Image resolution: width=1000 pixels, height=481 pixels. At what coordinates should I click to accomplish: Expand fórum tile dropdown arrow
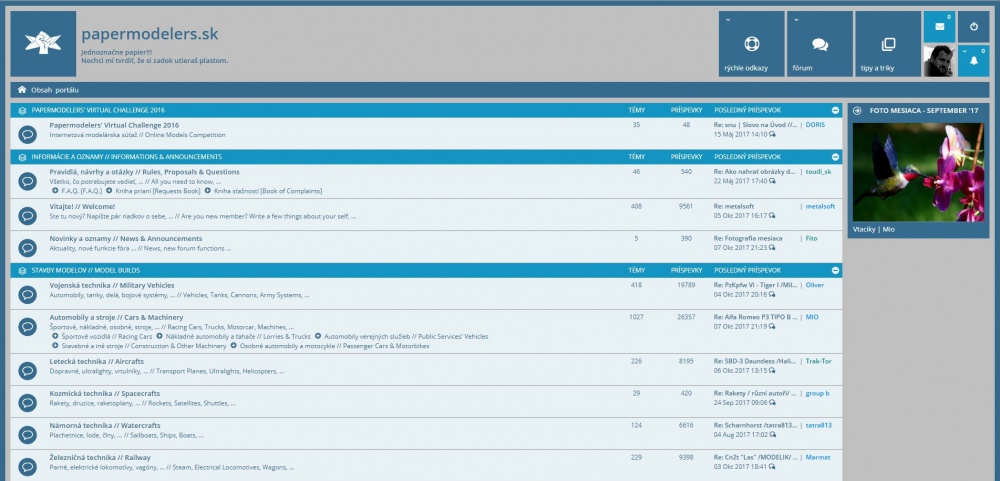tap(796, 20)
